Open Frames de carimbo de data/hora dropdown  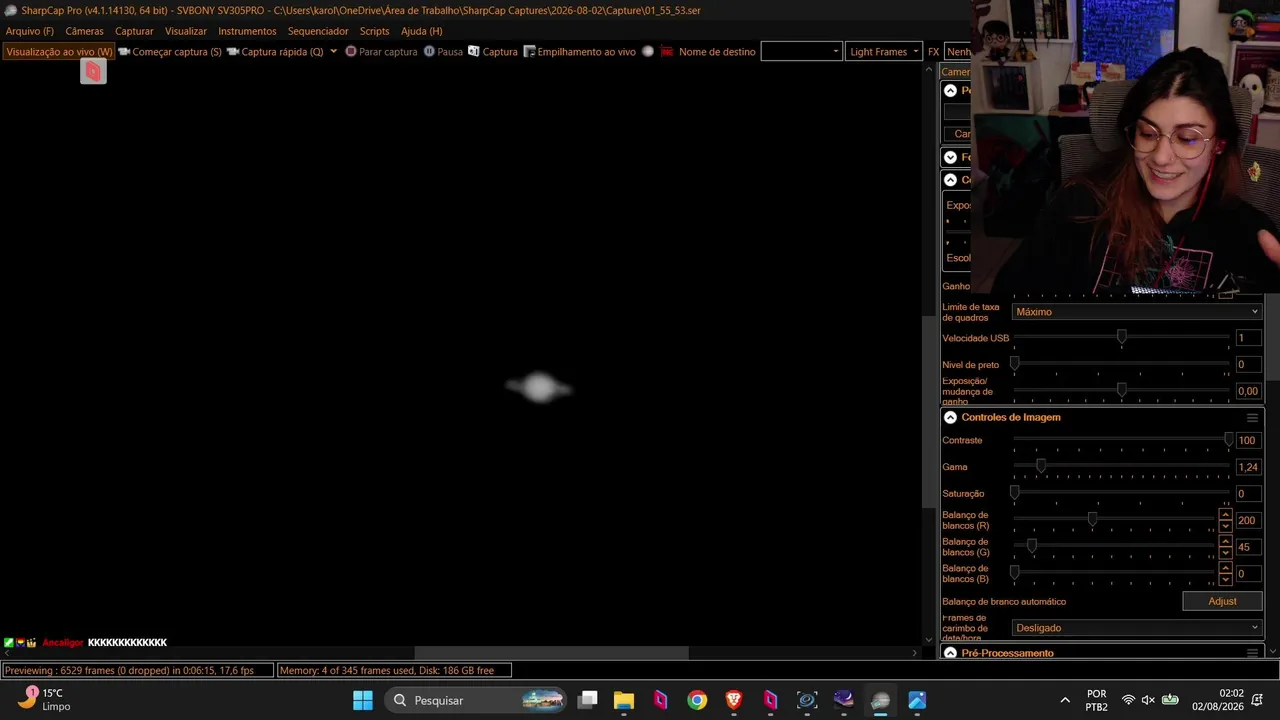coord(1137,628)
